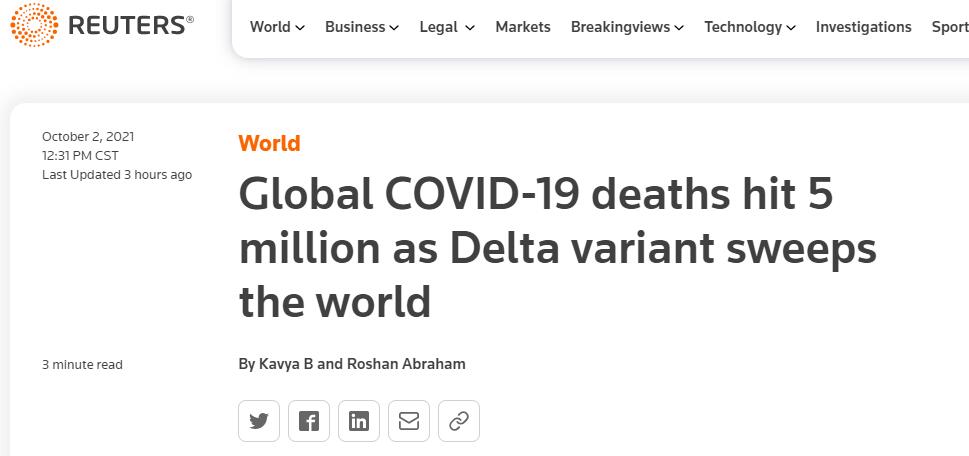Open author Kavya B's profile
Image resolution: width=969 pixels, height=456 pixels.
click(x=285, y=364)
